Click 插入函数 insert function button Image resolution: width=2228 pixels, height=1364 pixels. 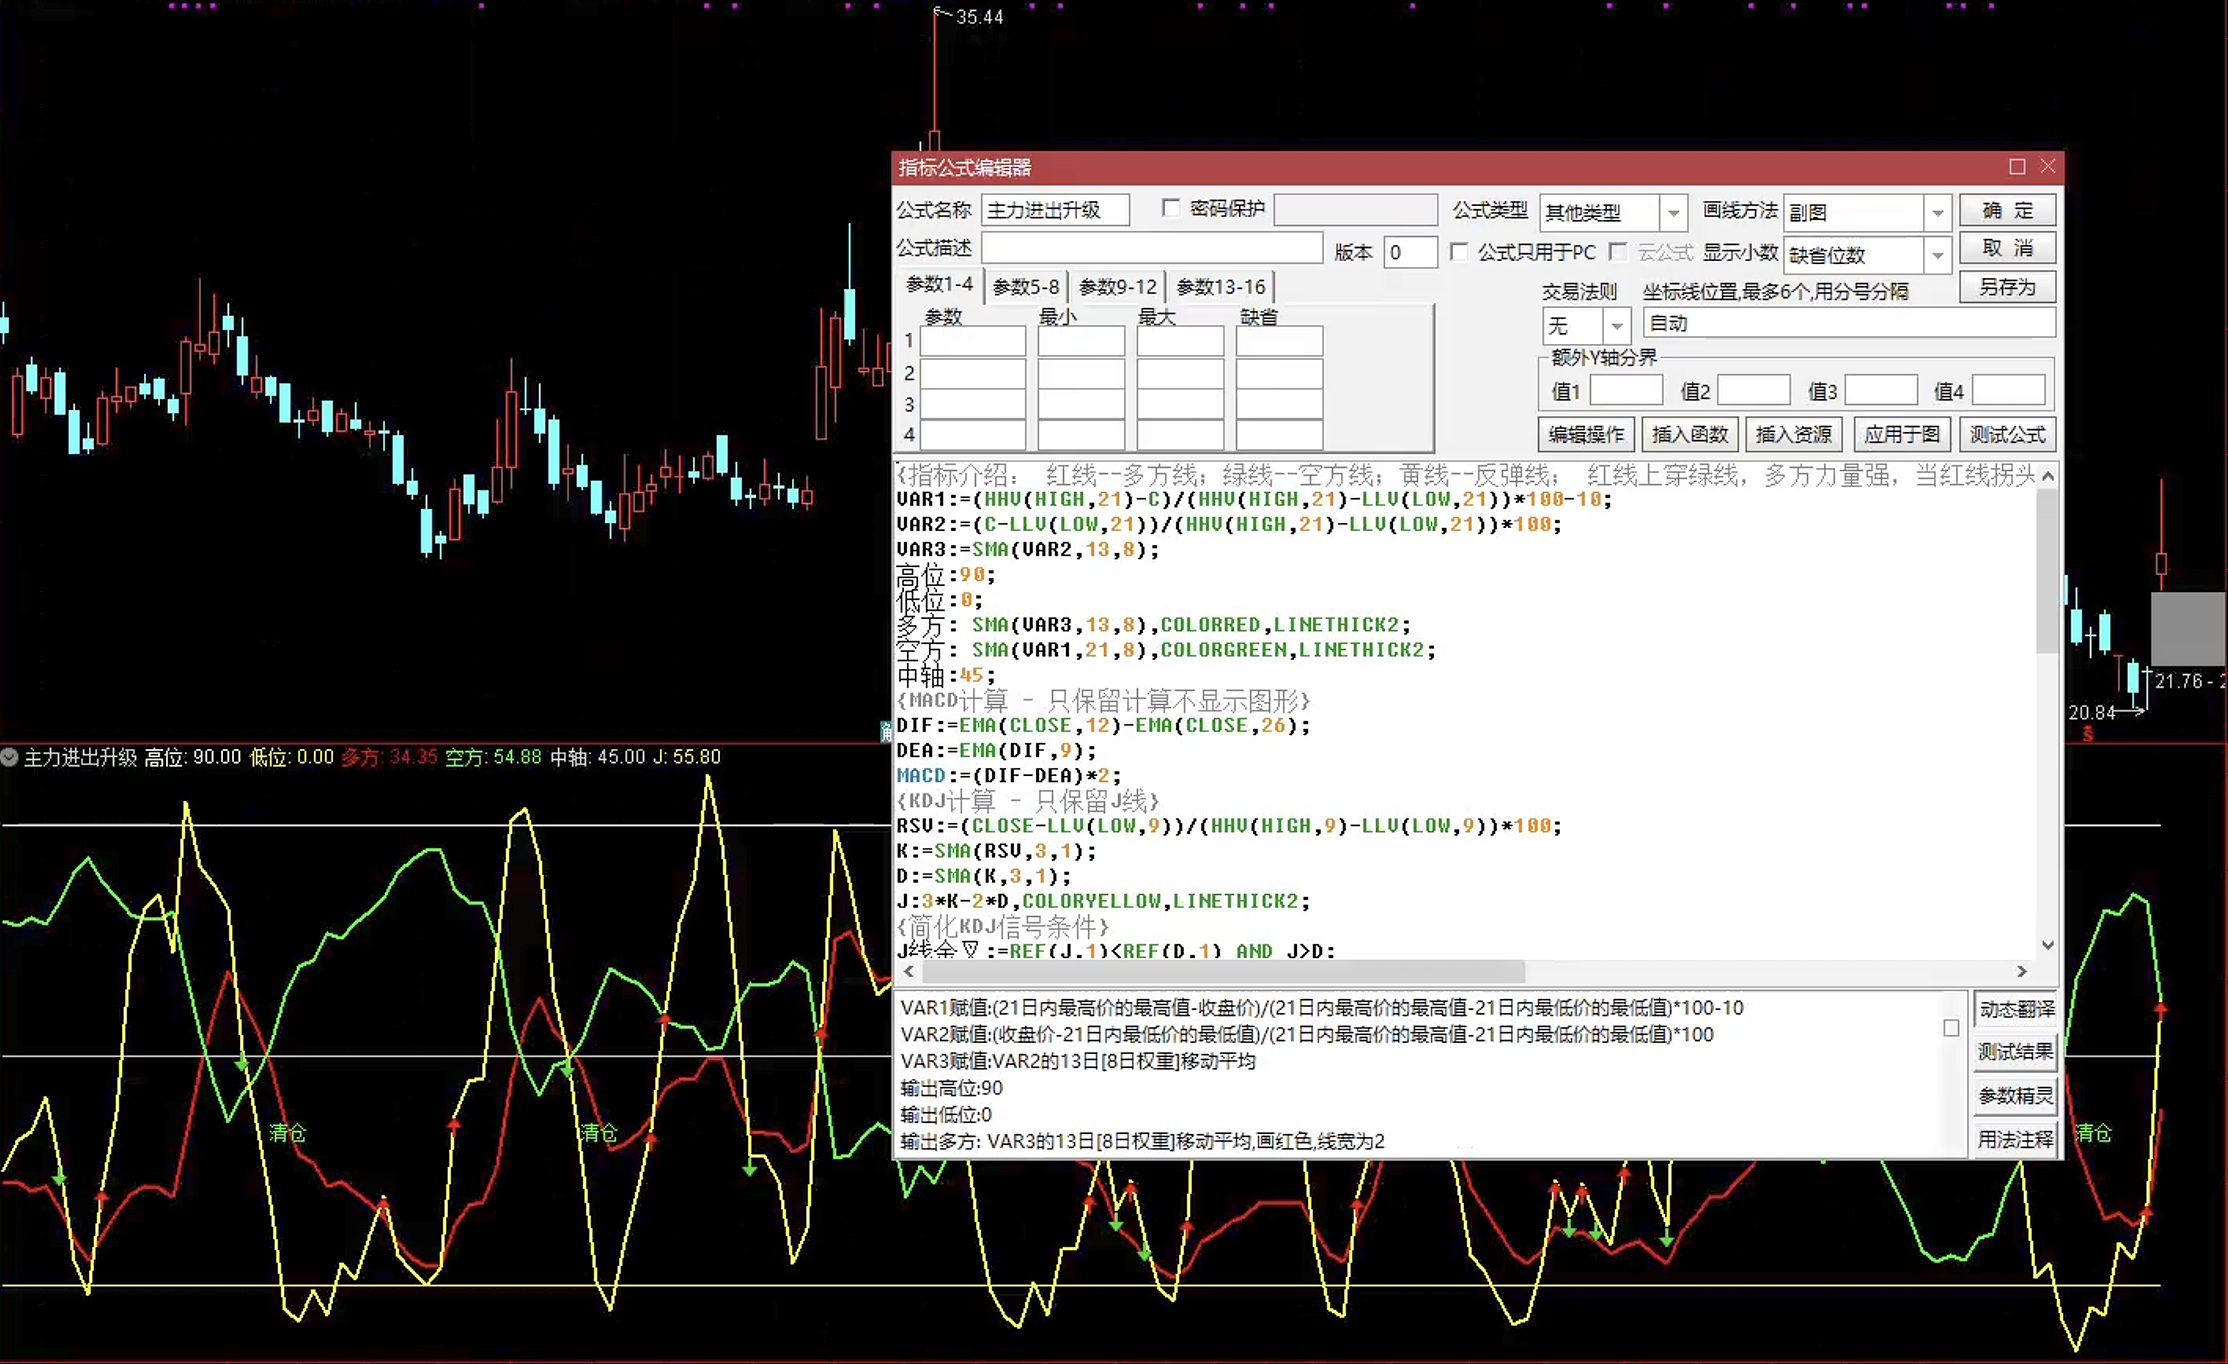[x=1690, y=434]
